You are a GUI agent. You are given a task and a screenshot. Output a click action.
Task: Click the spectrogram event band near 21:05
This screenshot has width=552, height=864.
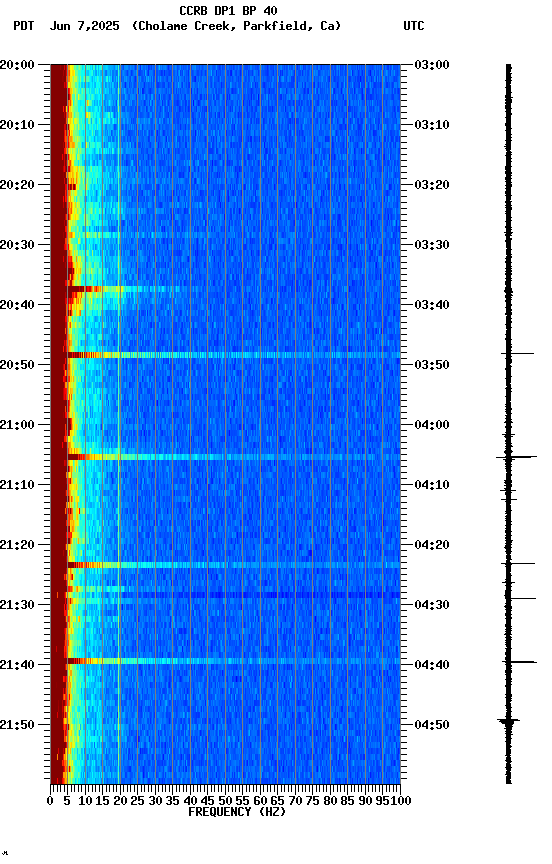(x=234, y=457)
